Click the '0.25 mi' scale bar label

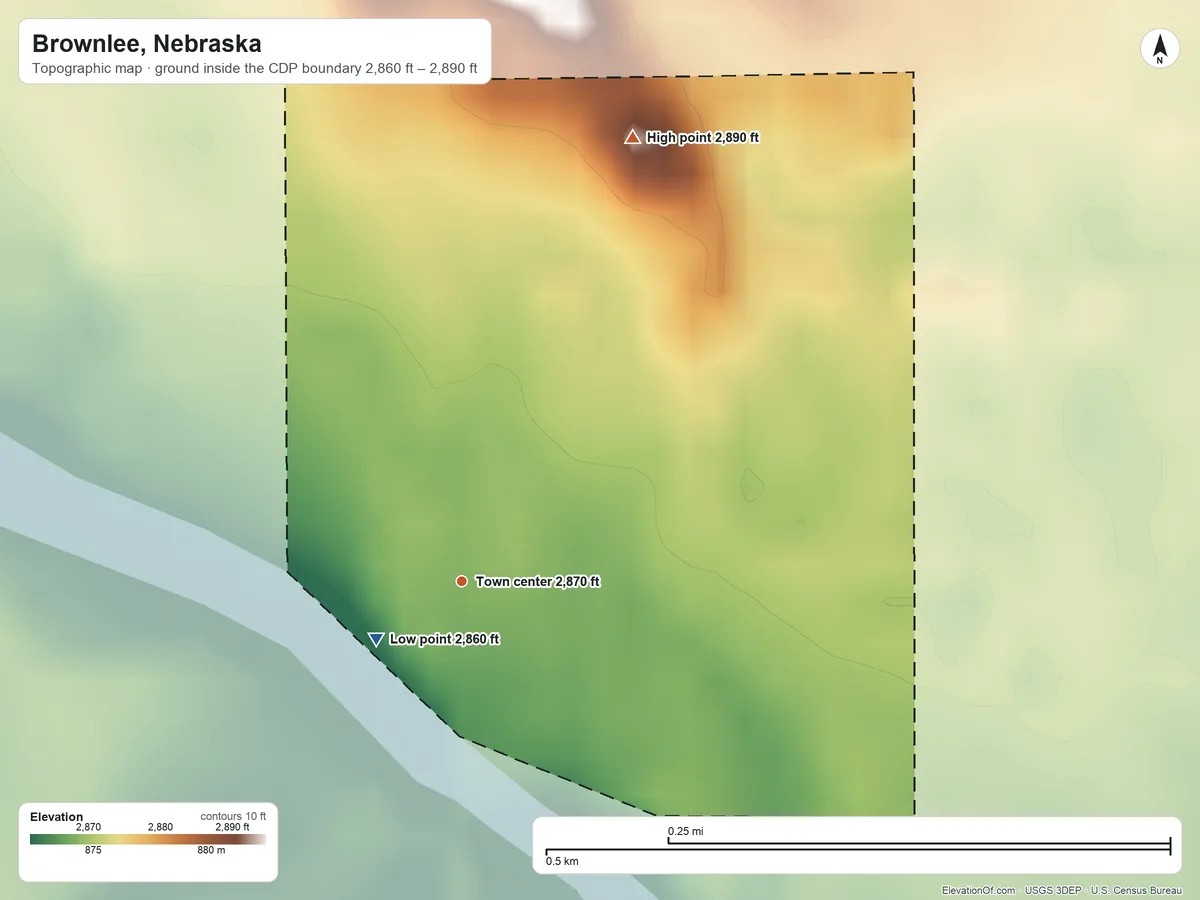pos(685,831)
